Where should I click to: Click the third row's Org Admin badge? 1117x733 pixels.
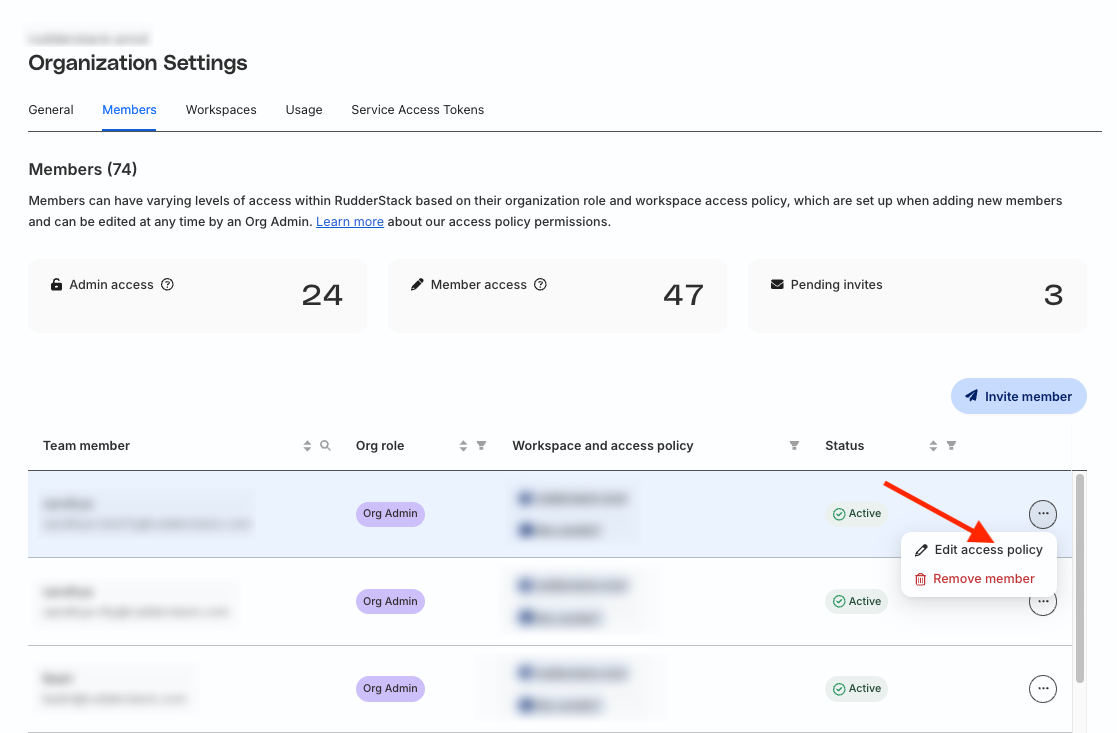tap(390, 689)
